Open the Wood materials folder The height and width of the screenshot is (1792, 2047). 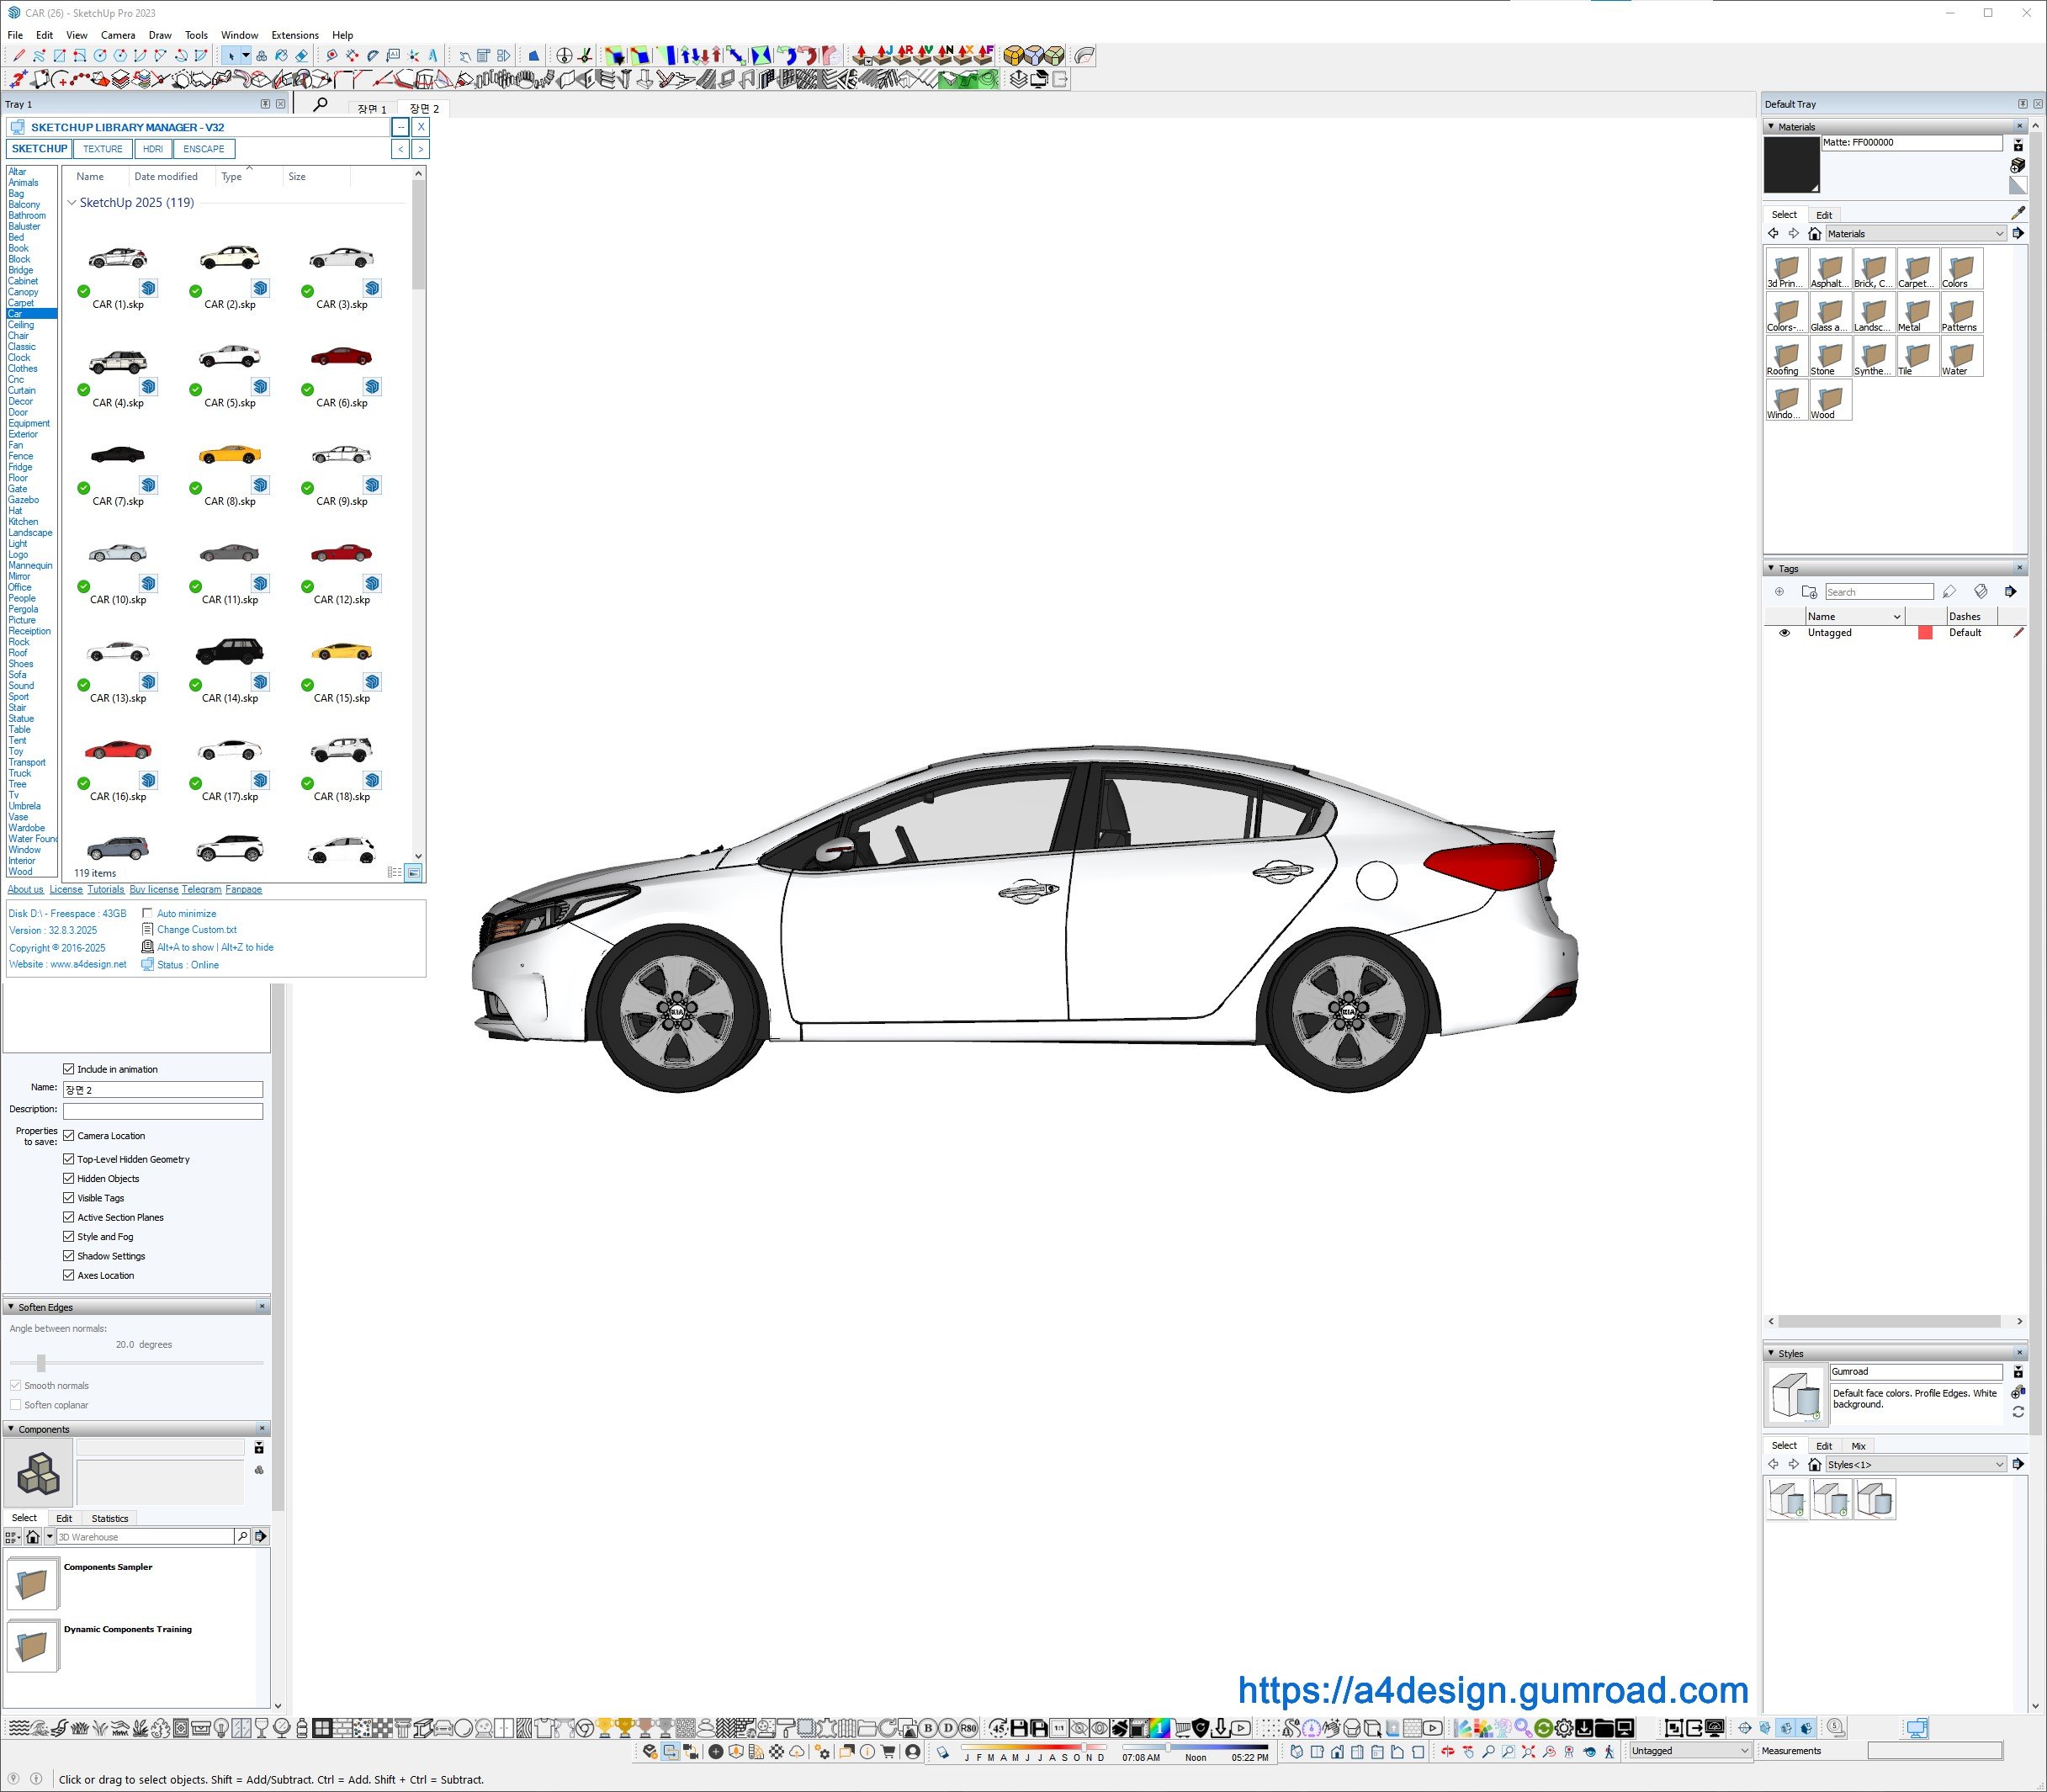click(1829, 401)
